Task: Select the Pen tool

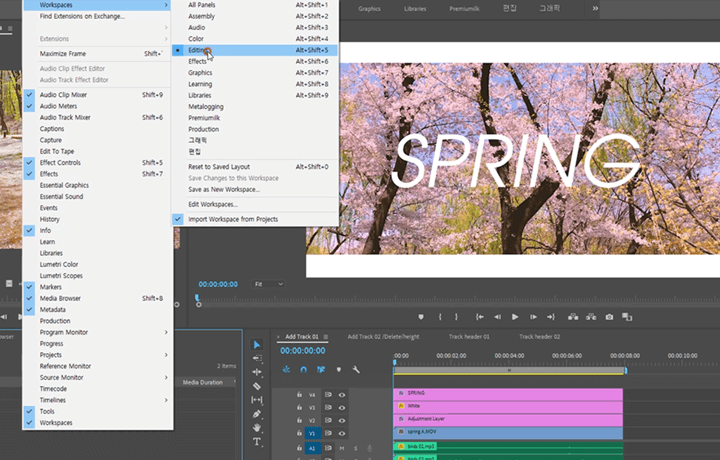Action: coord(257,414)
